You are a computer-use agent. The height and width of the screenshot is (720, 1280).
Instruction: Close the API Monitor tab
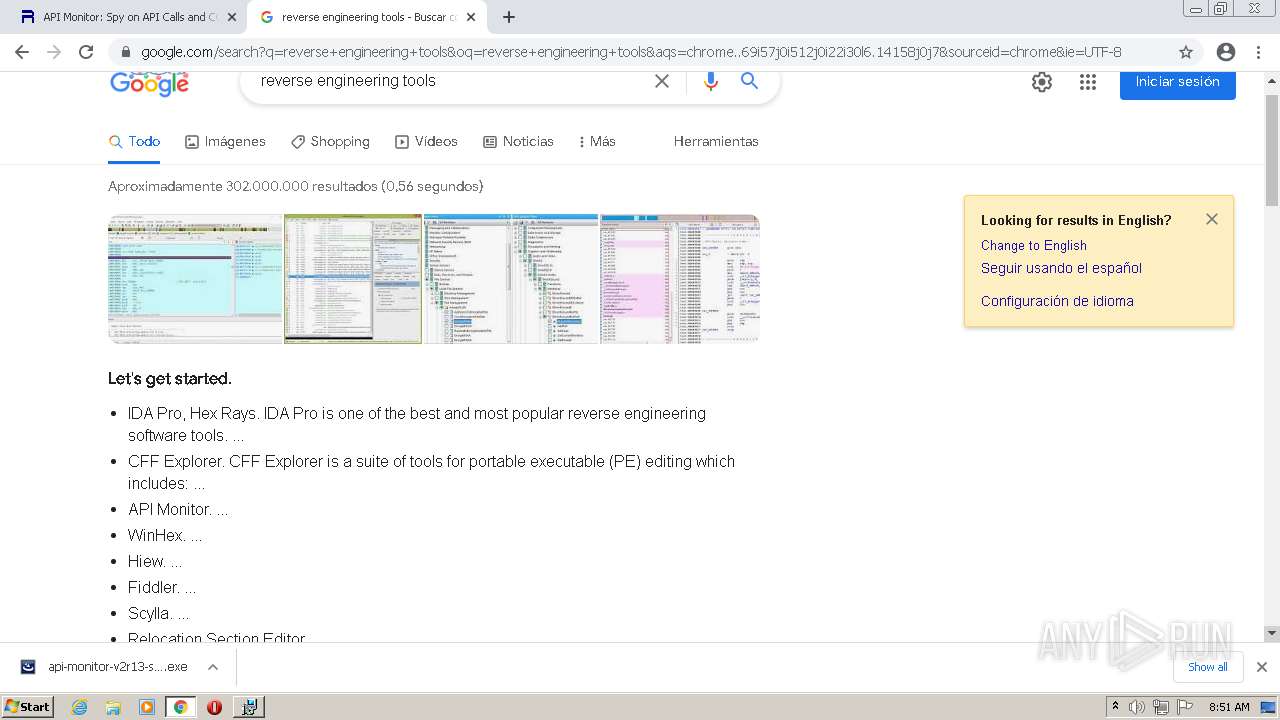[232, 17]
